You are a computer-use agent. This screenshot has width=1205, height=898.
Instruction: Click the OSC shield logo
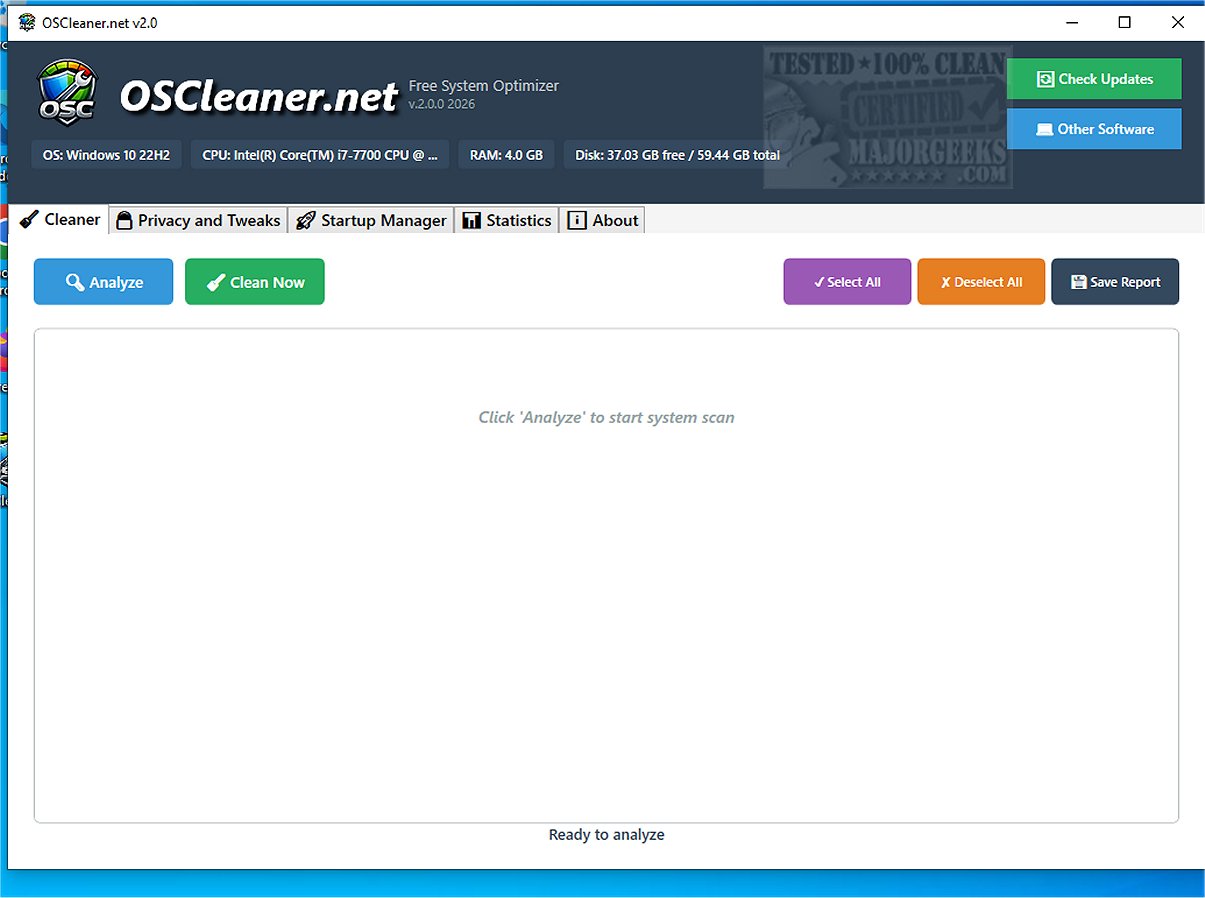[67, 91]
